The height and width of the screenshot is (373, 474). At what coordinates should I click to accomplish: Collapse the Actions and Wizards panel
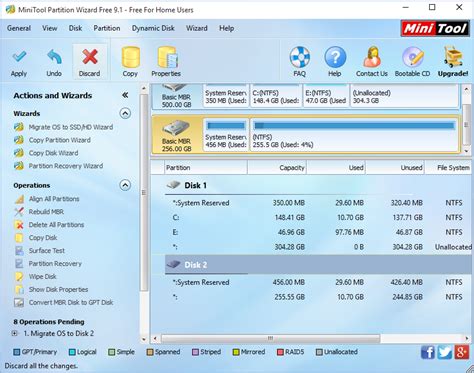[125, 95]
